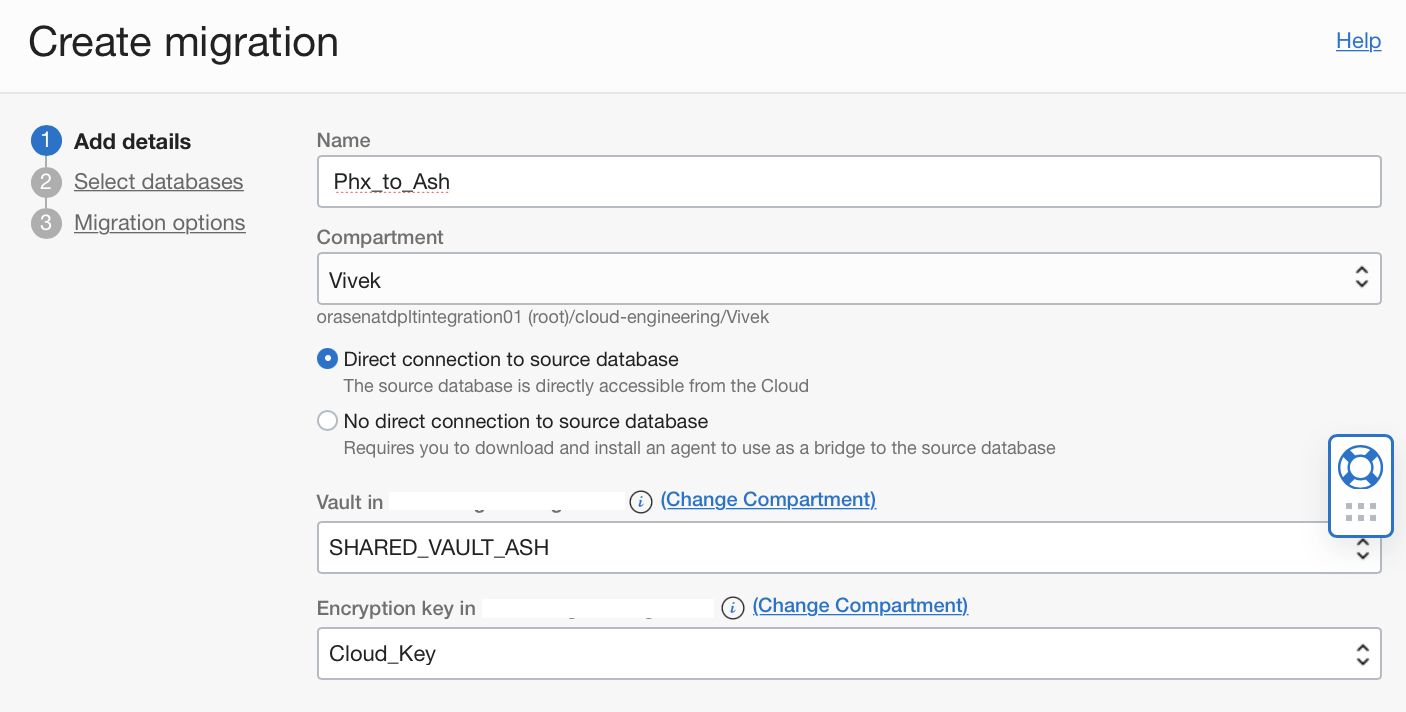Click the life ring support icon
This screenshot has width=1406, height=712.
[1360, 467]
